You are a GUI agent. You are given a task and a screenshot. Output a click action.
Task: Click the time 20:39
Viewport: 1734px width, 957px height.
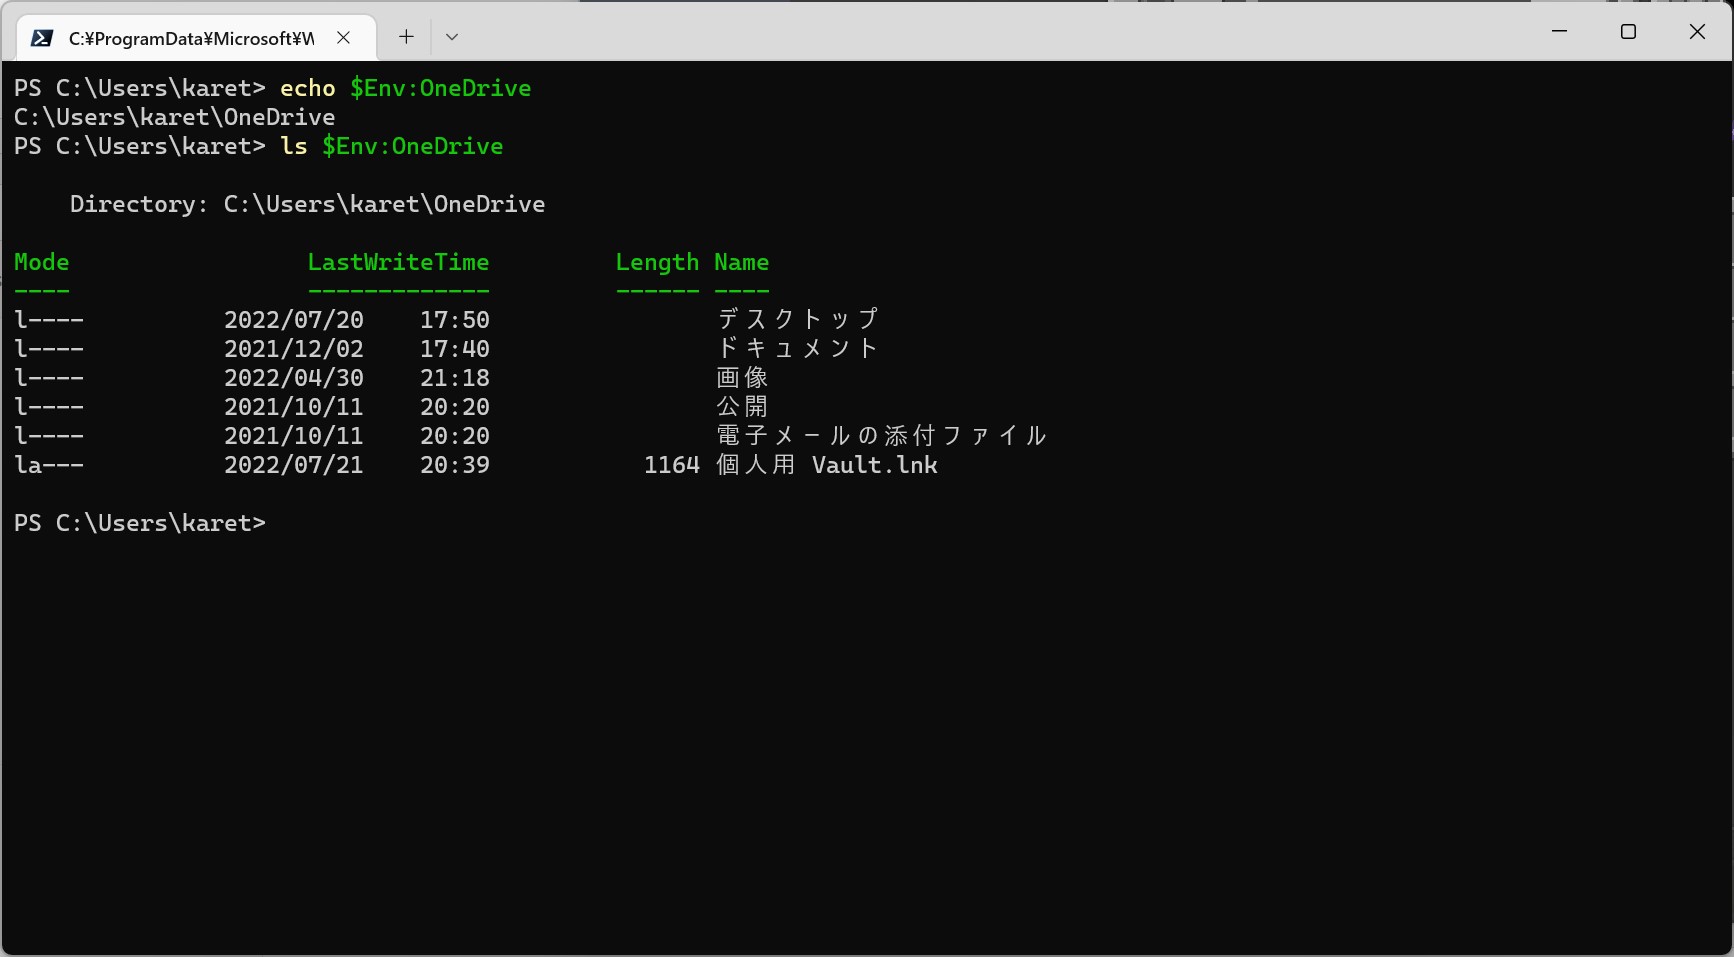pyautogui.click(x=455, y=465)
